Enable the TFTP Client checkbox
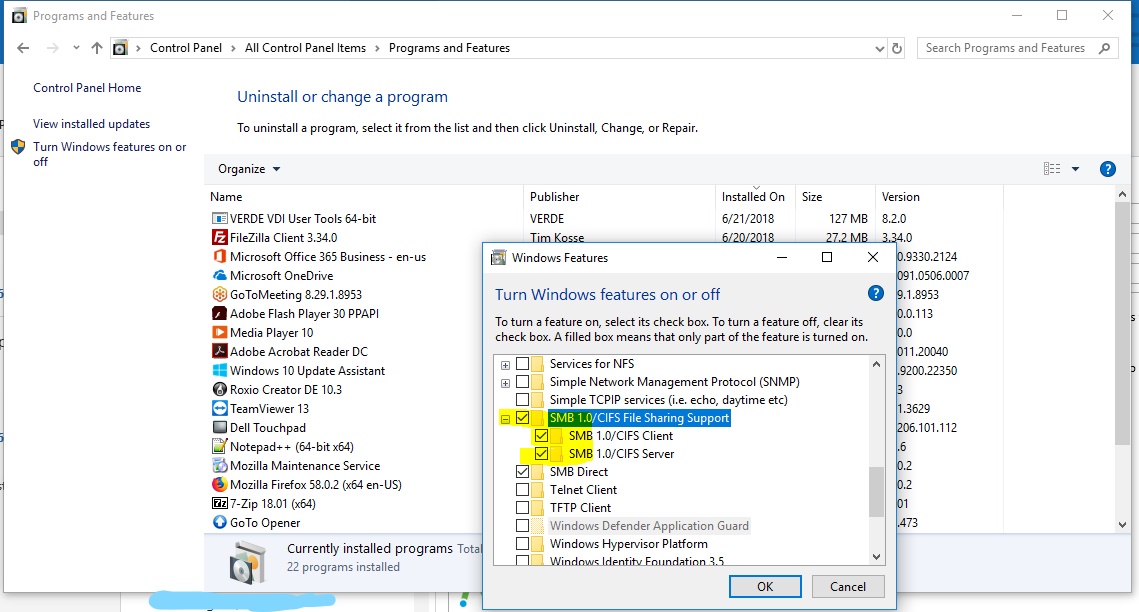The height and width of the screenshot is (612, 1139). coord(522,507)
